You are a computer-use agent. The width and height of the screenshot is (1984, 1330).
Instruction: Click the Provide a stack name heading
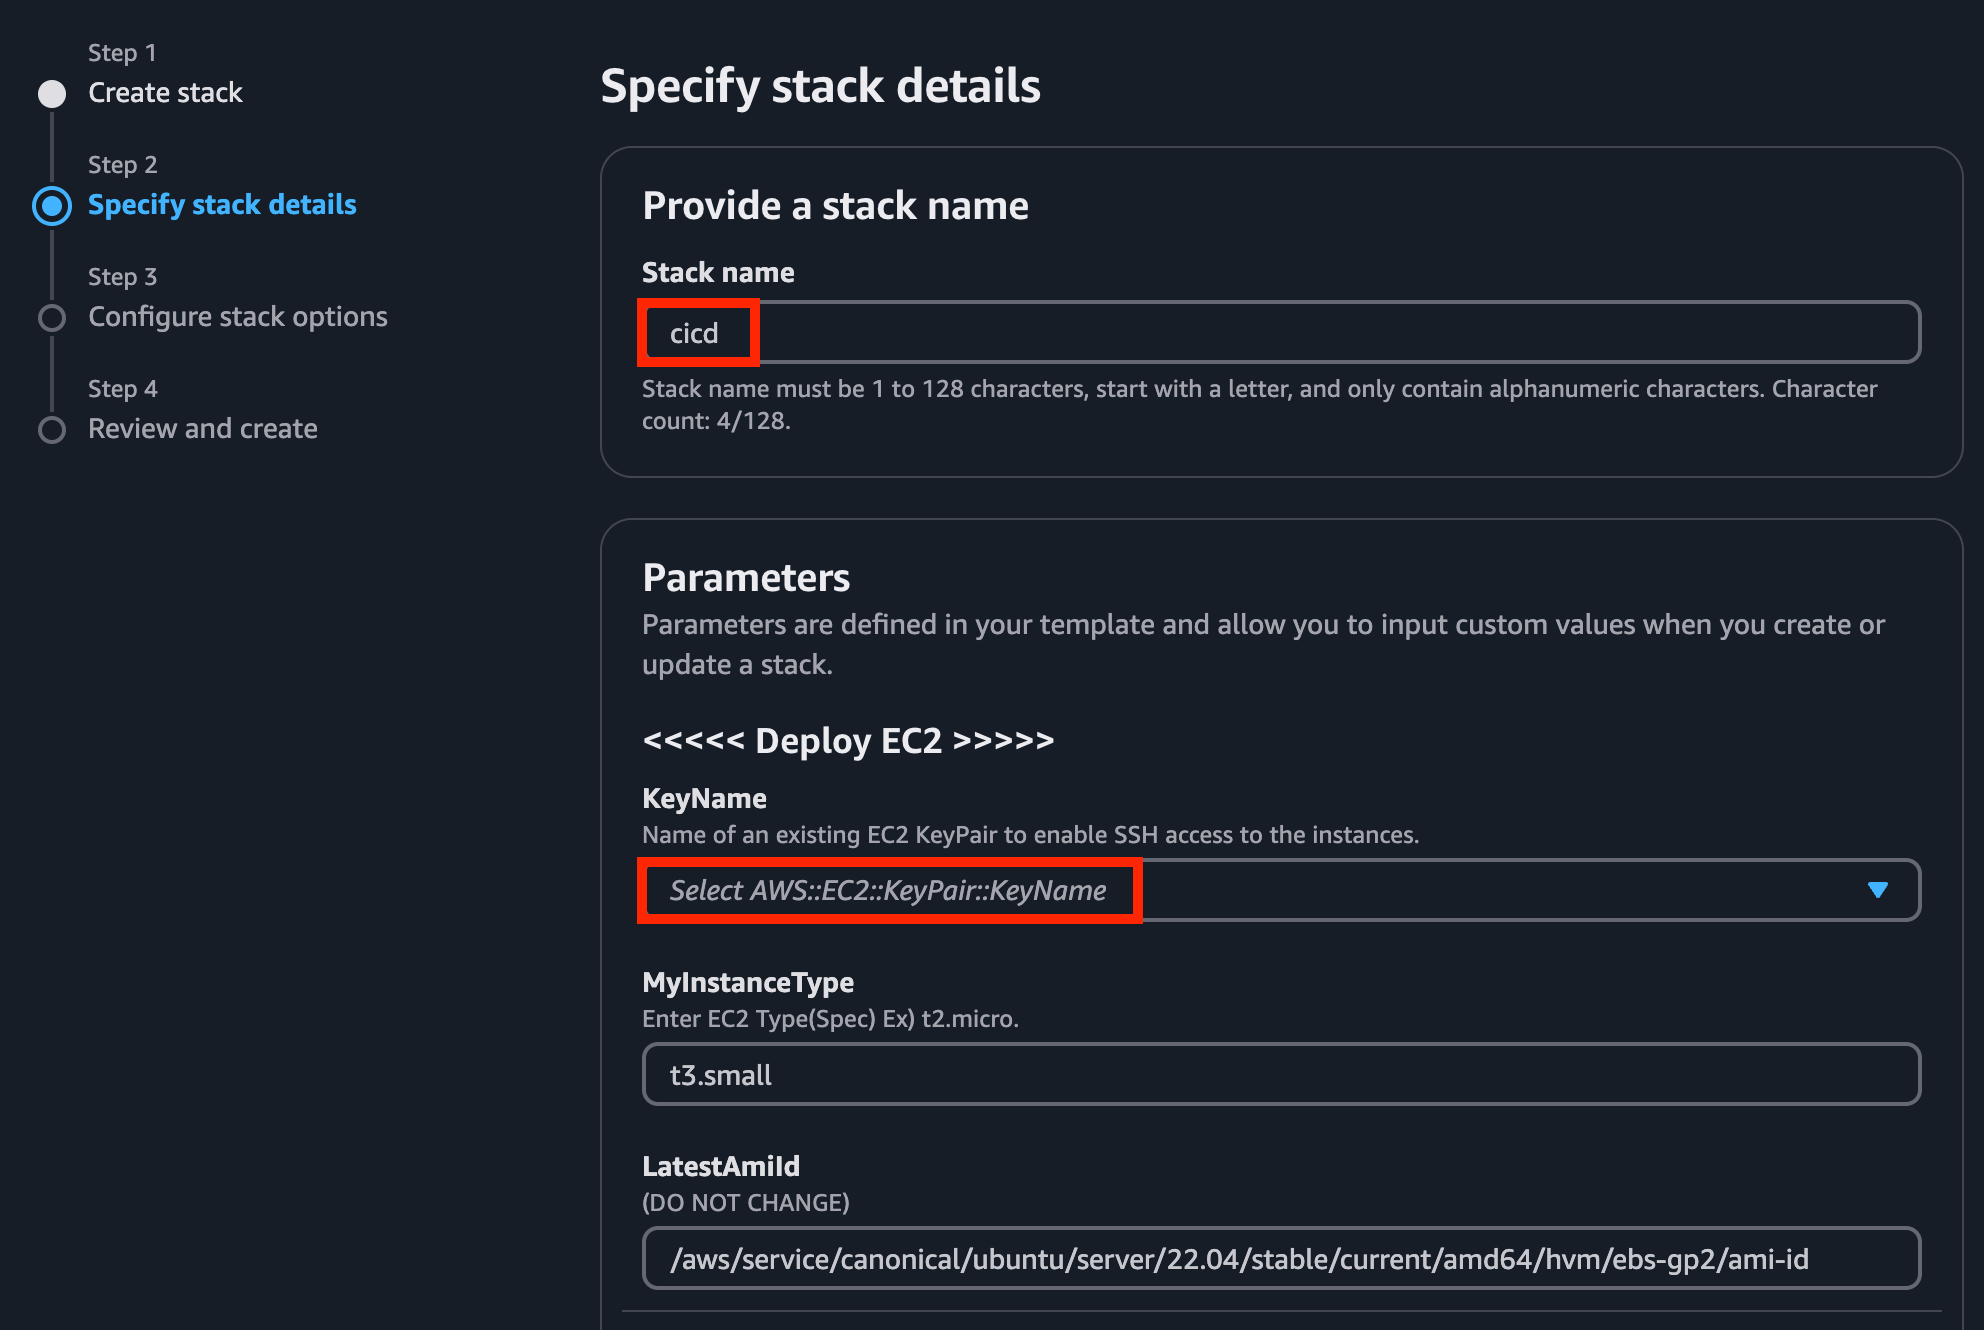coord(835,206)
